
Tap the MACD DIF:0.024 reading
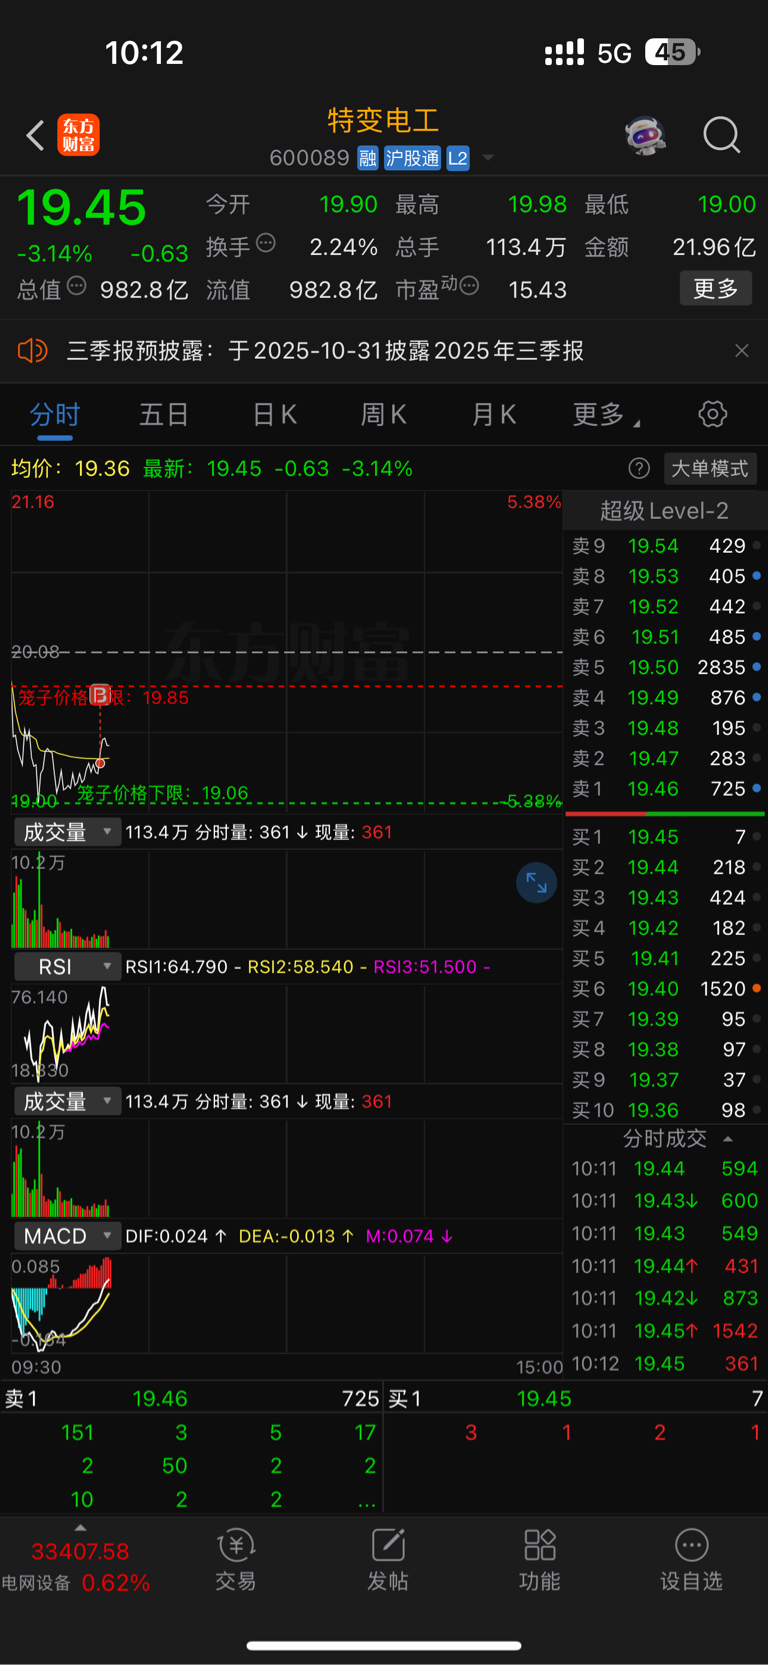coord(166,1236)
